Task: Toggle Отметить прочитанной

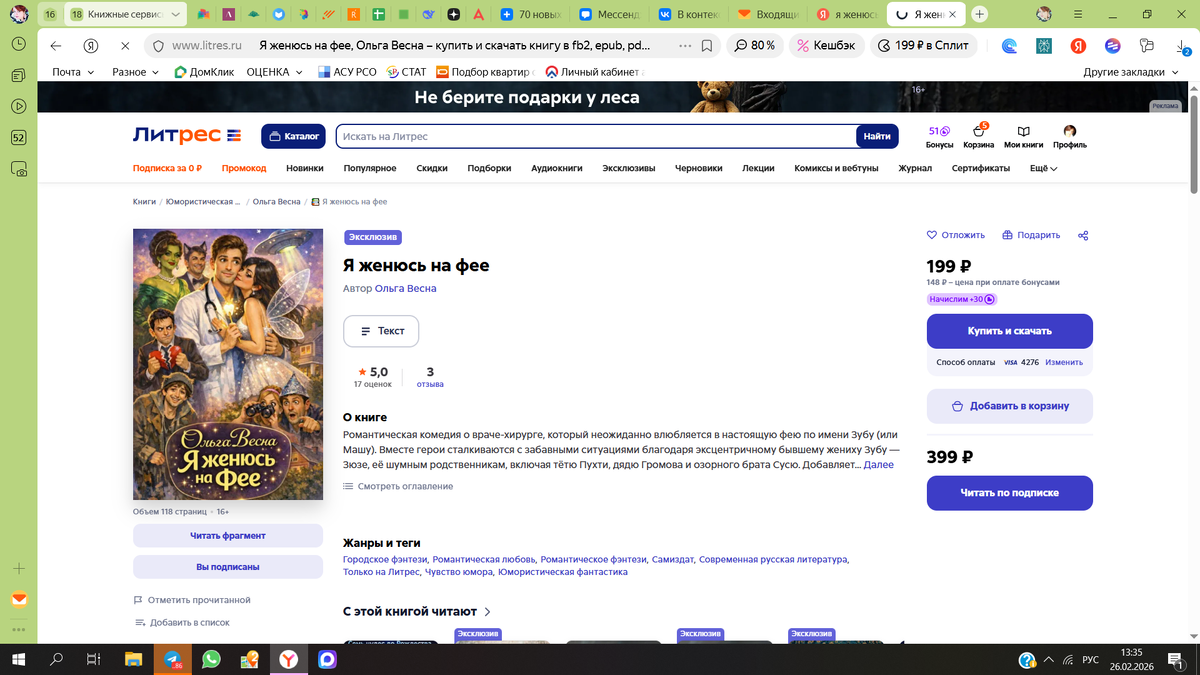Action: 192,600
